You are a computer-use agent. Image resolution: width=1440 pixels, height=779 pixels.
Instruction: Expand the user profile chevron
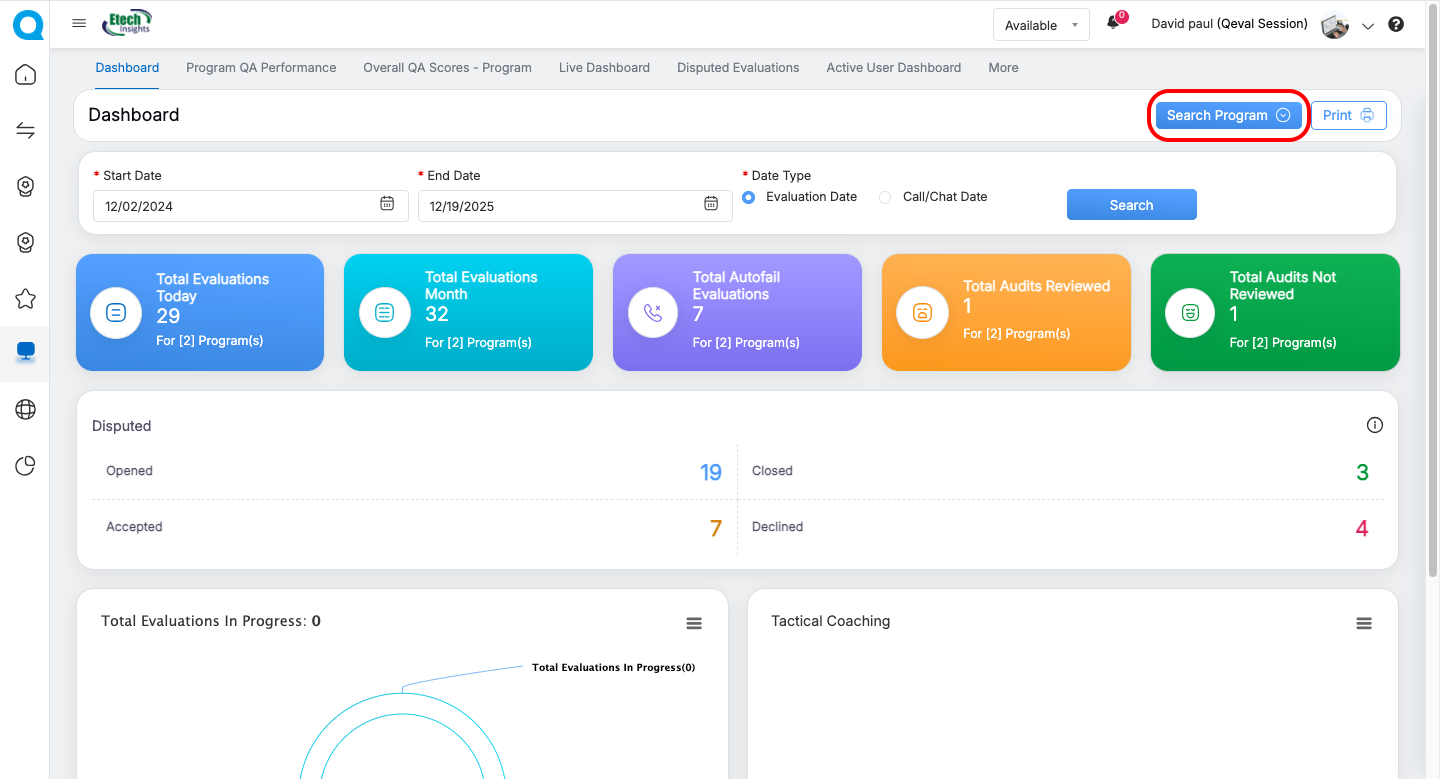point(1368,26)
